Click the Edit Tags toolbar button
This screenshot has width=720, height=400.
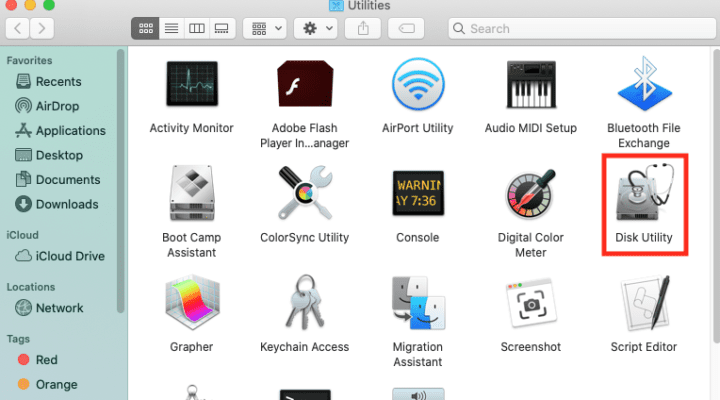[406, 28]
